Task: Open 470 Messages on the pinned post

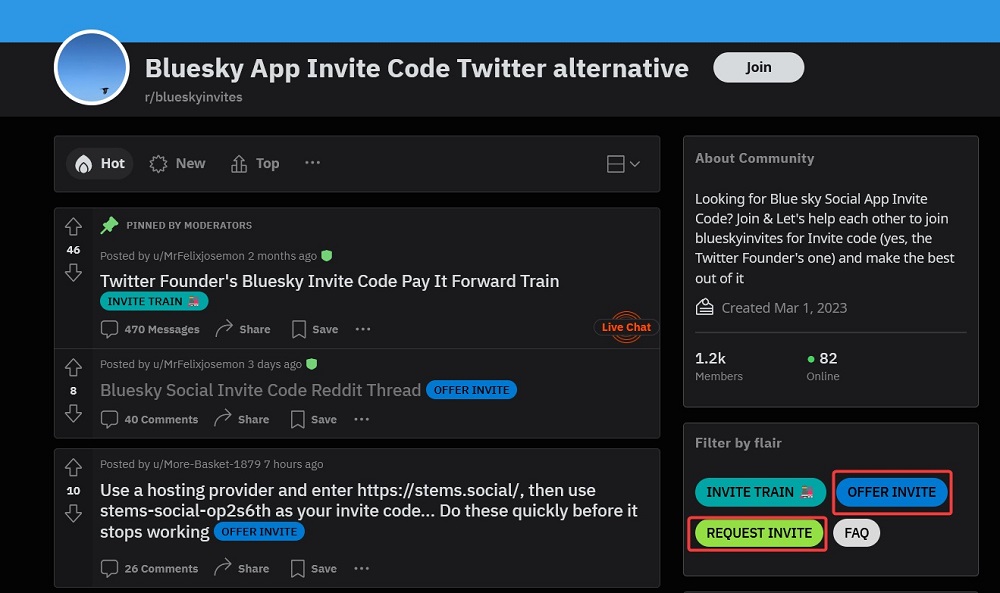Action: [x=150, y=329]
